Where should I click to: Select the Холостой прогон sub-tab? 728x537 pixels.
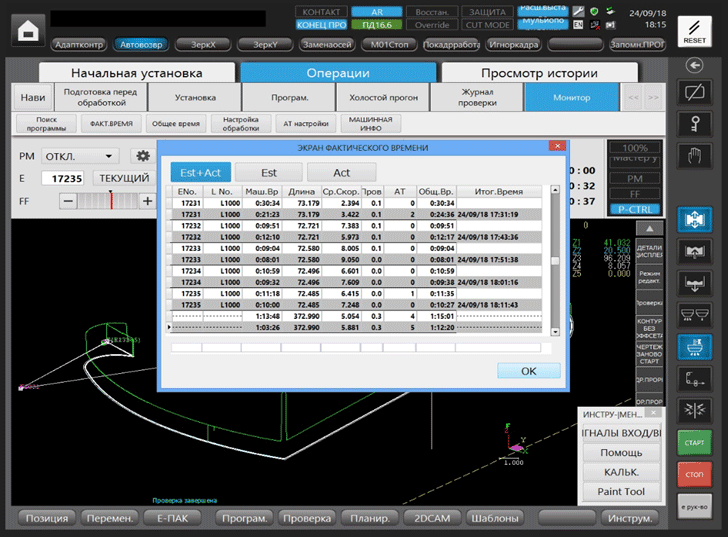point(384,97)
